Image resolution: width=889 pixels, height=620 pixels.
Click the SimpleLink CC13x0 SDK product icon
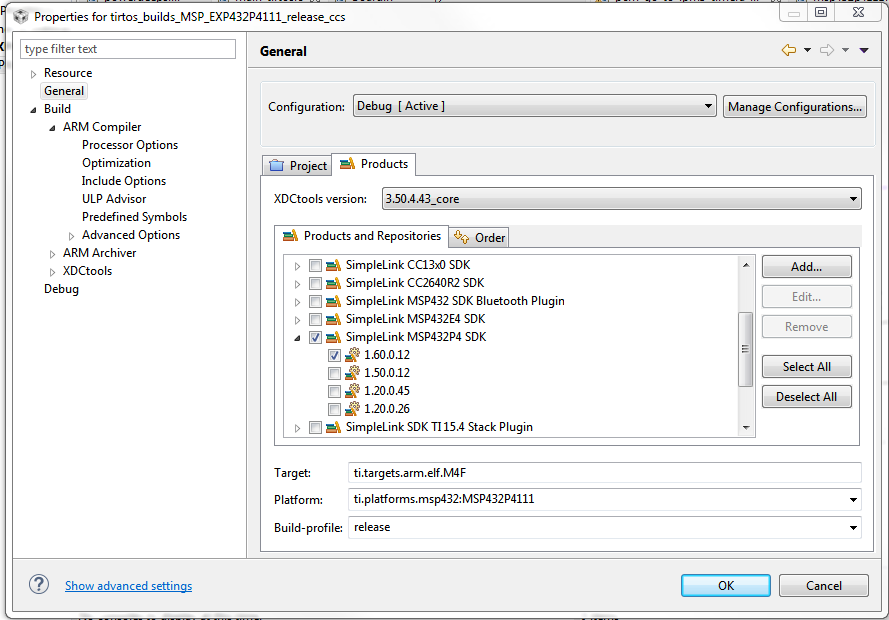(333, 265)
